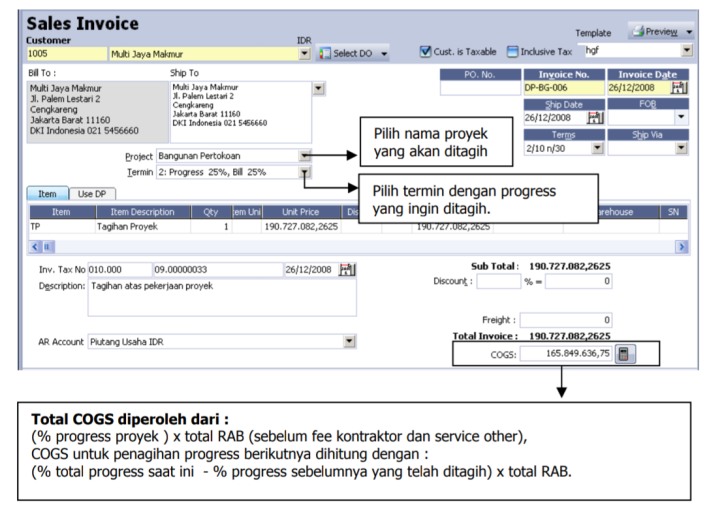Click the Qty cell showing 1
The height and width of the screenshot is (512, 705).
(211, 227)
